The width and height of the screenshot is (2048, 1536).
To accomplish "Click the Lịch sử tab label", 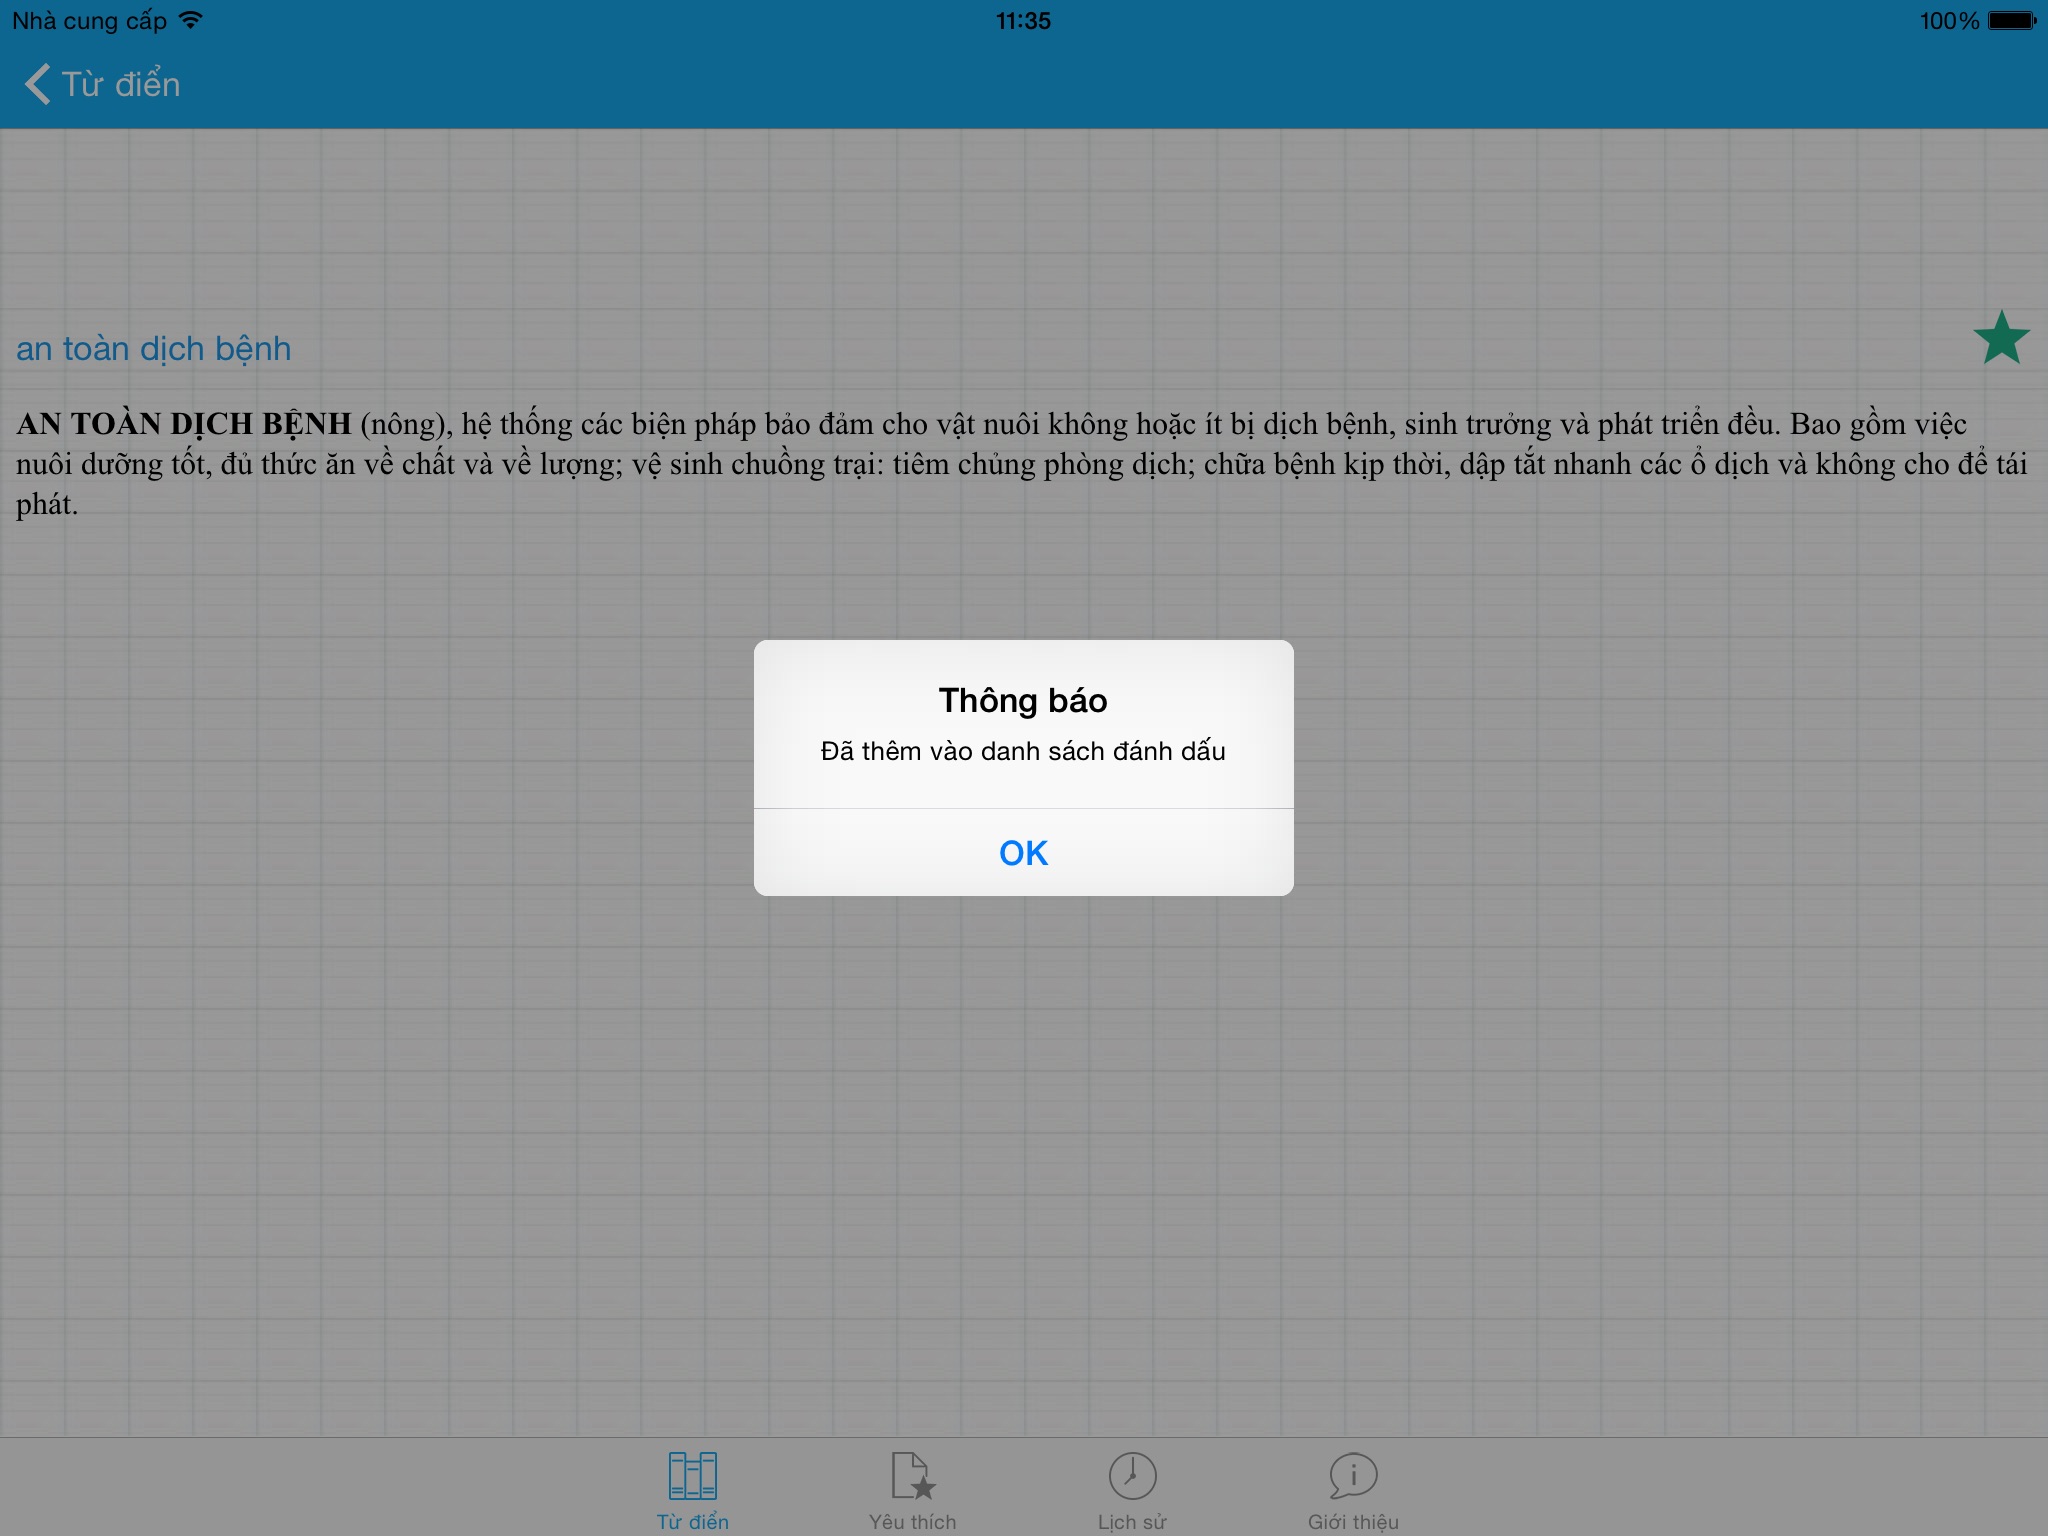I will click(1132, 1521).
